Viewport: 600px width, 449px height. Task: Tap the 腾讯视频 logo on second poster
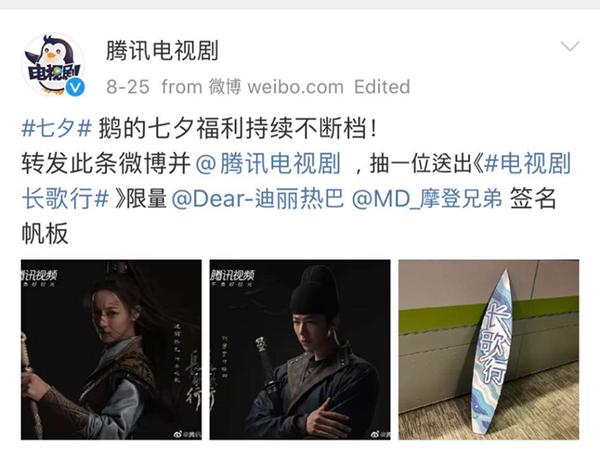[x=232, y=277]
